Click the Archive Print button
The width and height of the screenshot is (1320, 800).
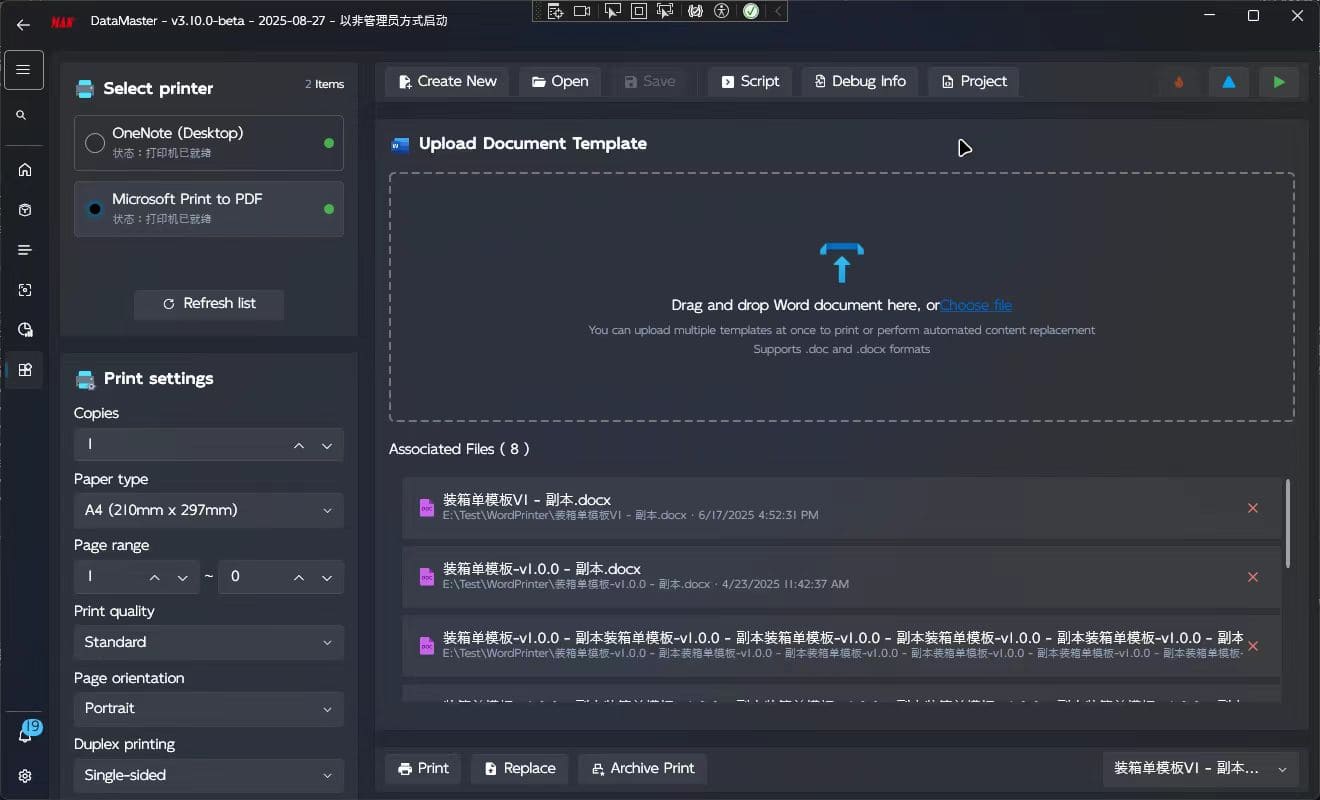[643, 768]
